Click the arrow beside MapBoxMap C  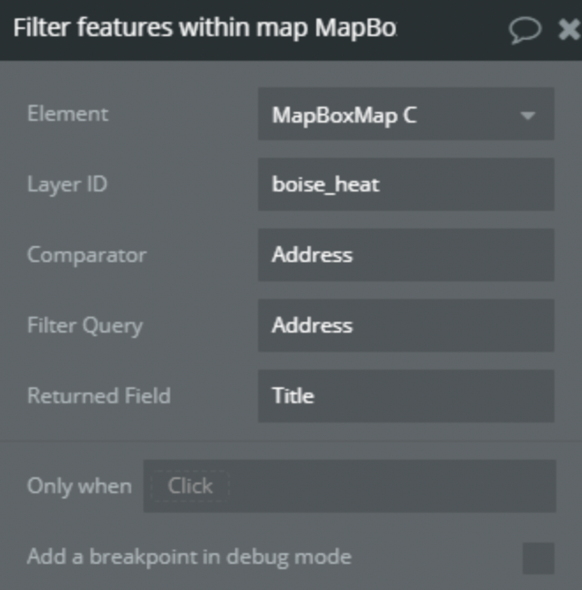[528, 116]
